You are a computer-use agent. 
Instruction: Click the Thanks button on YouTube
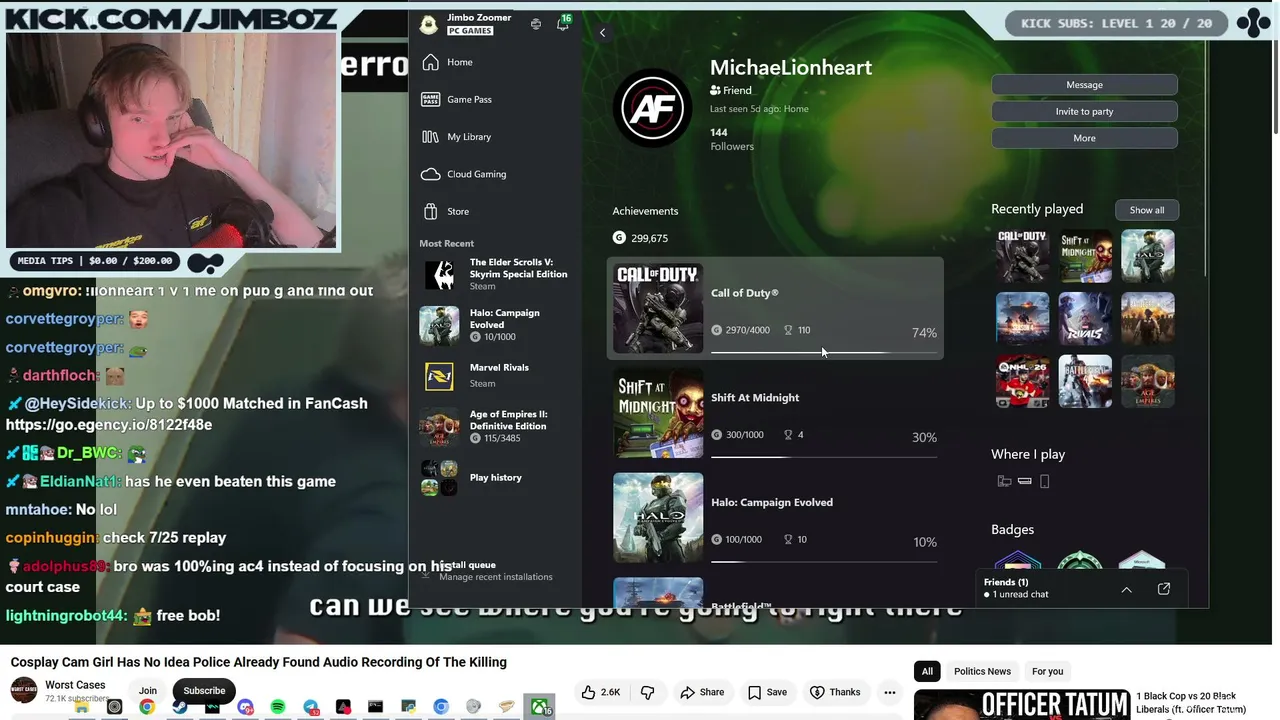click(834, 692)
